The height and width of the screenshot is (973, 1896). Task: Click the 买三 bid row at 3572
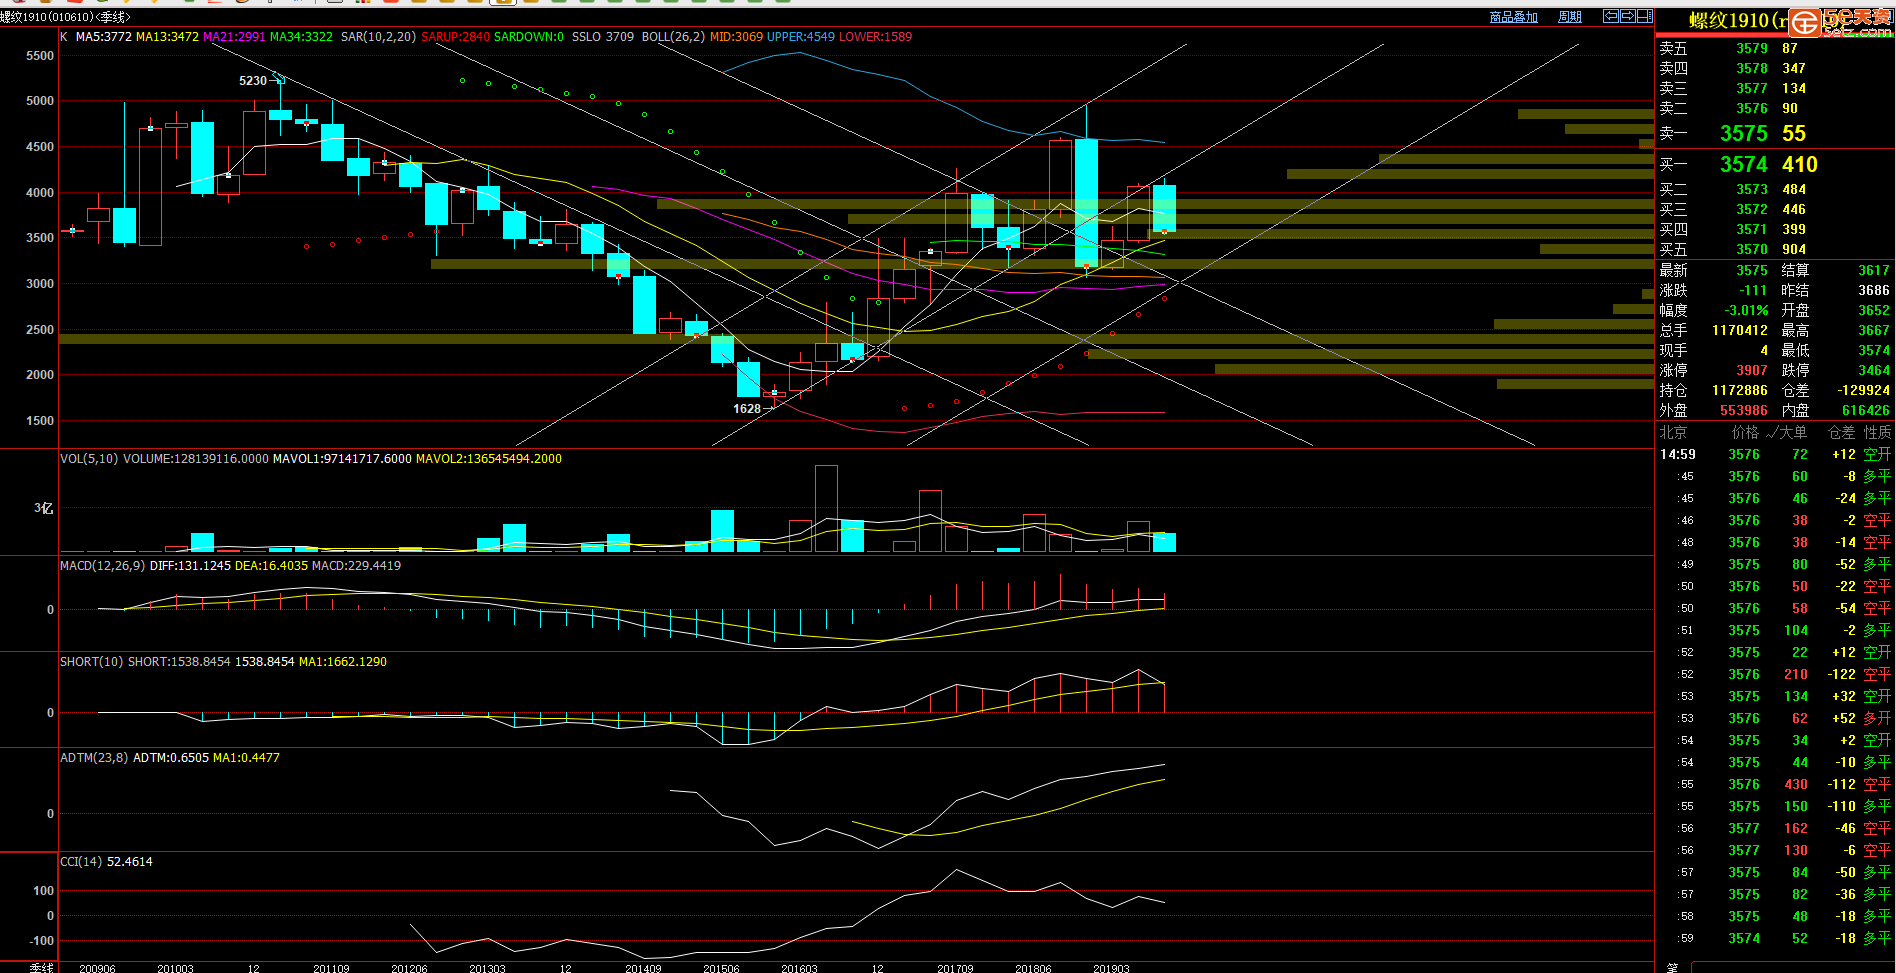click(1776, 209)
